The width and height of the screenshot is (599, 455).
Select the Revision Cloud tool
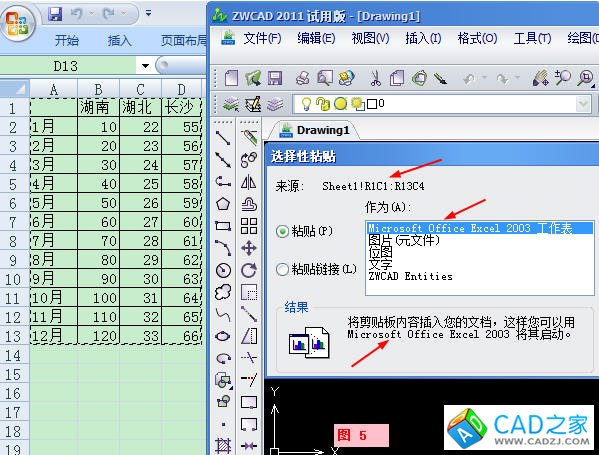point(223,293)
